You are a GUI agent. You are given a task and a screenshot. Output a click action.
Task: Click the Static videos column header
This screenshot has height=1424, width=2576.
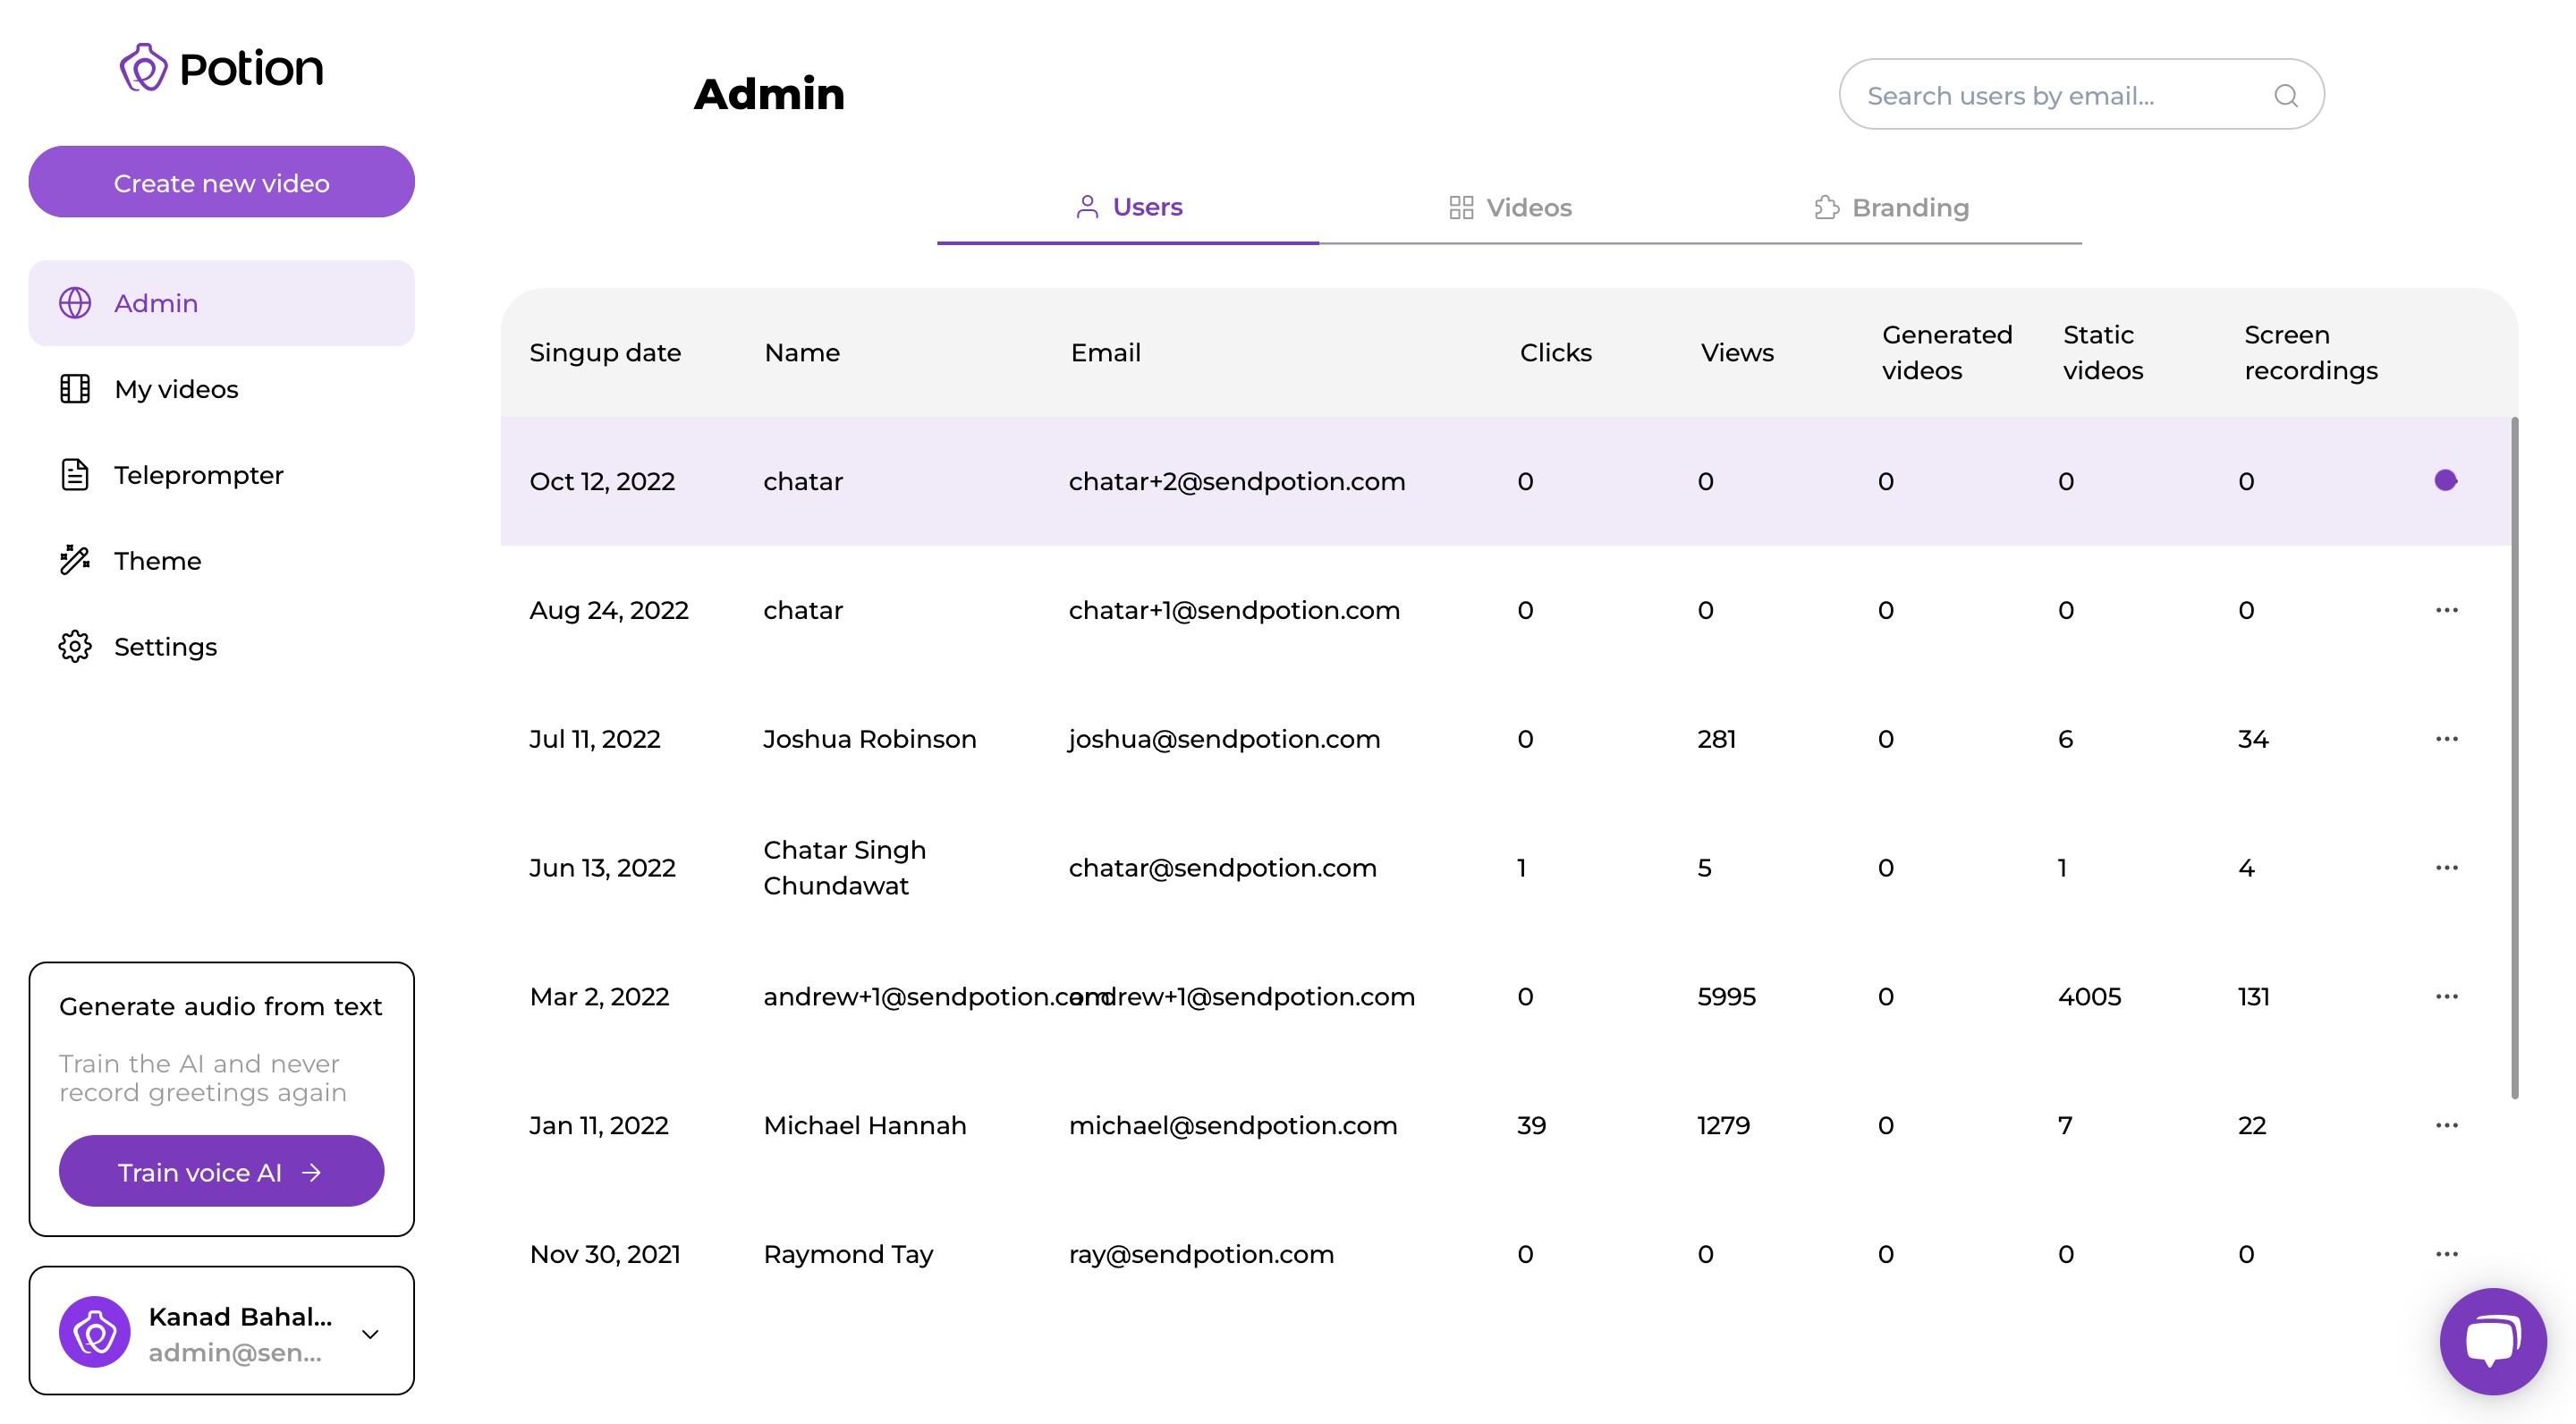pos(2103,352)
